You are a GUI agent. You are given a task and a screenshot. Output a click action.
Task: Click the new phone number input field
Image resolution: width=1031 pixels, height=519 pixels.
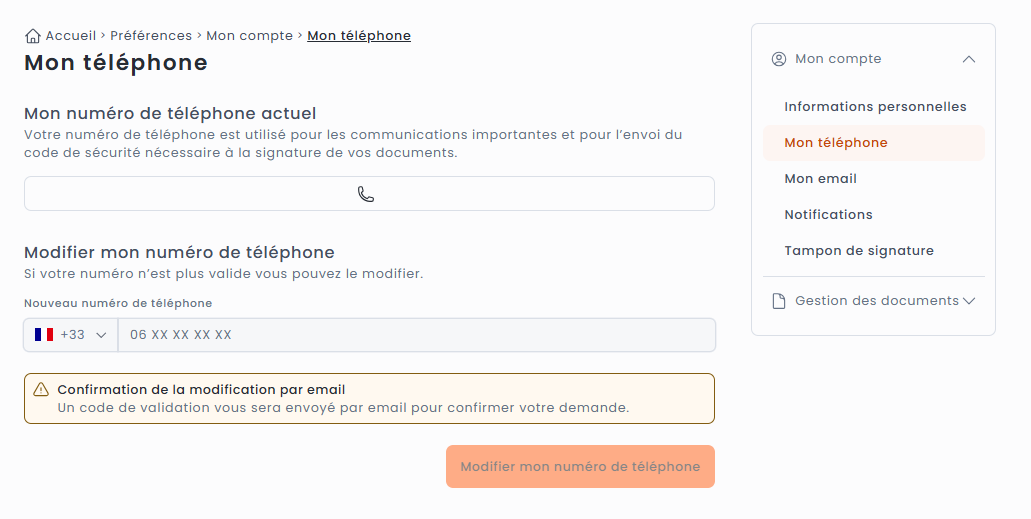click(x=416, y=335)
